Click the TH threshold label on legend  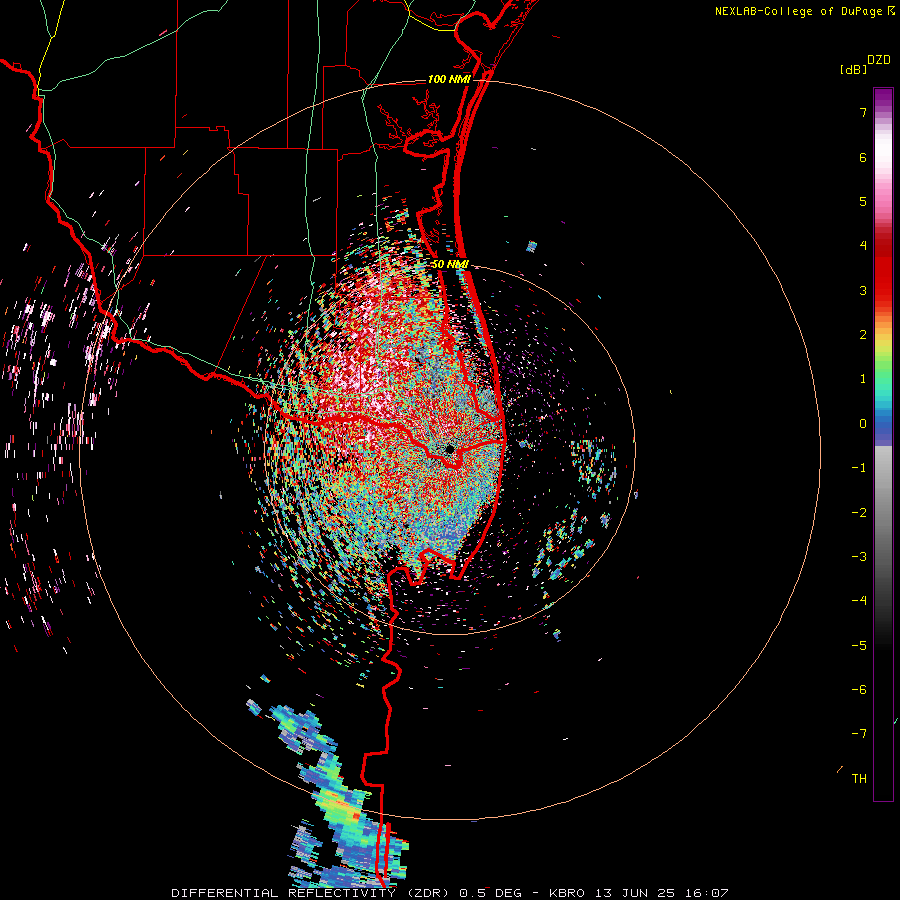[859, 779]
